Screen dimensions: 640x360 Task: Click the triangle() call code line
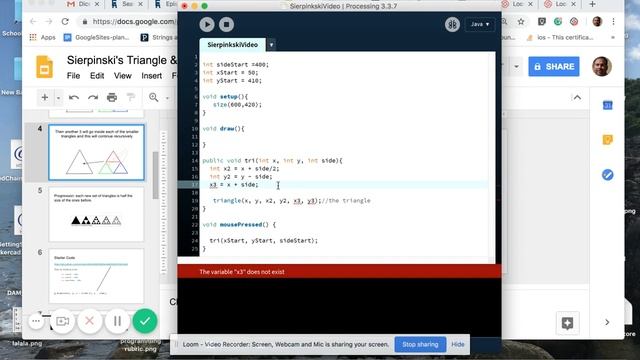pyautogui.click(x=291, y=201)
